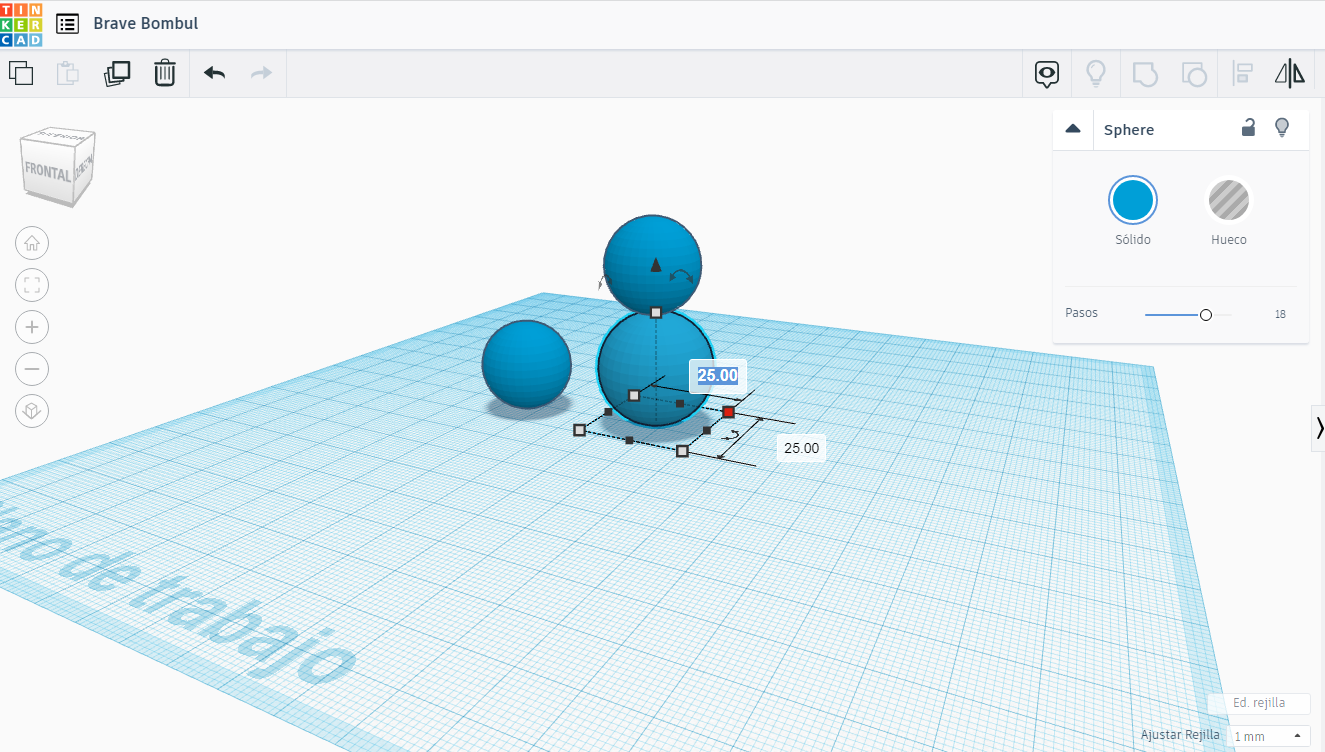The height and width of the screenshot is (752, 1325).
Task: Click the show all lightbulb icon
Action: pyautogui.click(x=1096, y=73)
